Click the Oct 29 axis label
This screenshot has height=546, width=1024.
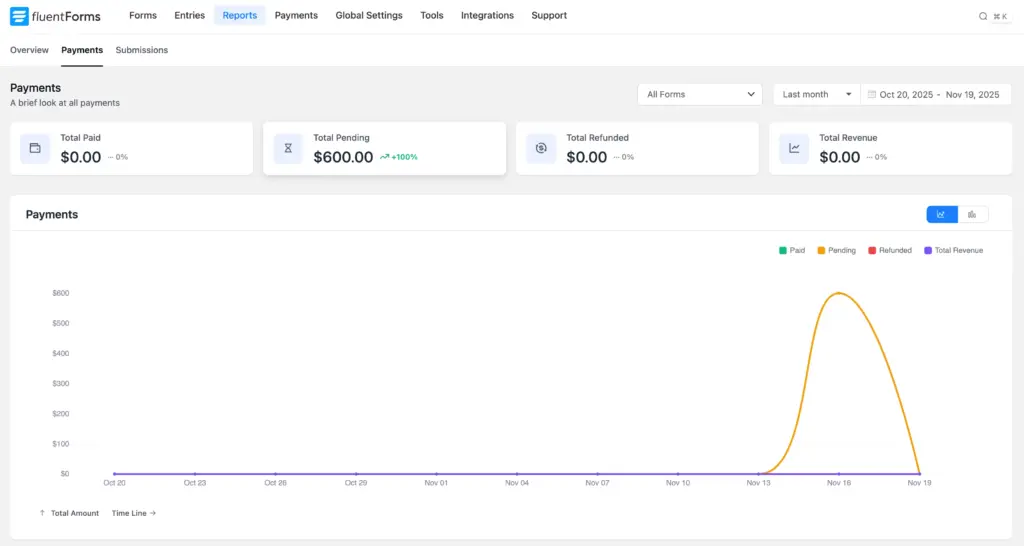pos(356,483)
